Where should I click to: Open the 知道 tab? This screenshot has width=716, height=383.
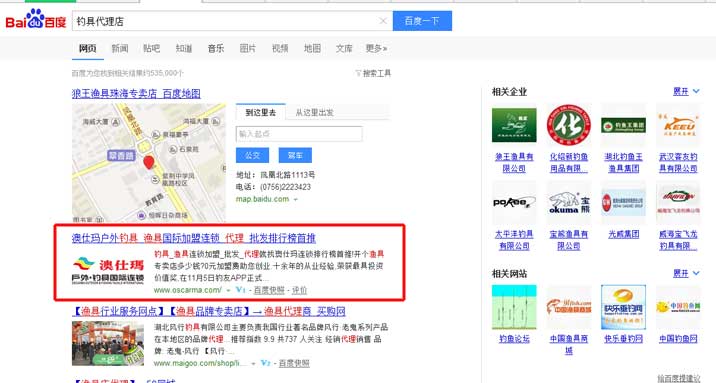point(184,48)
